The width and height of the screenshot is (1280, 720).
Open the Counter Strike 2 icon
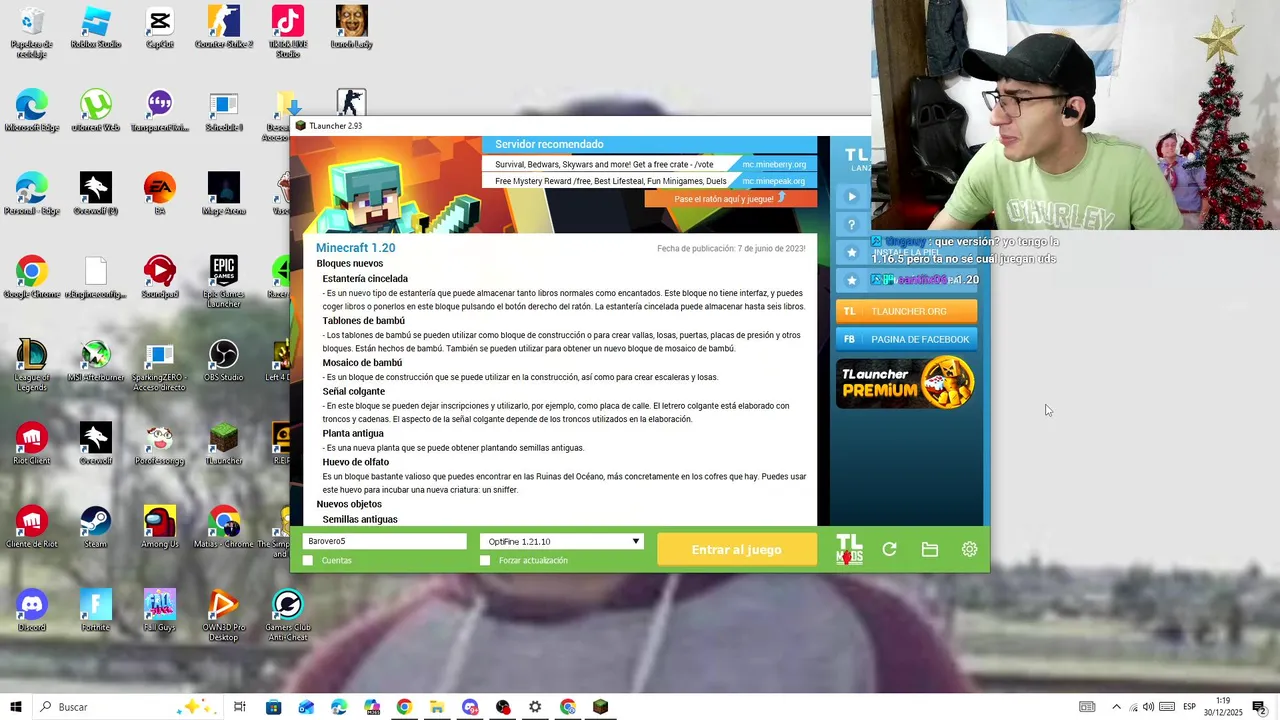coord(224,27)
